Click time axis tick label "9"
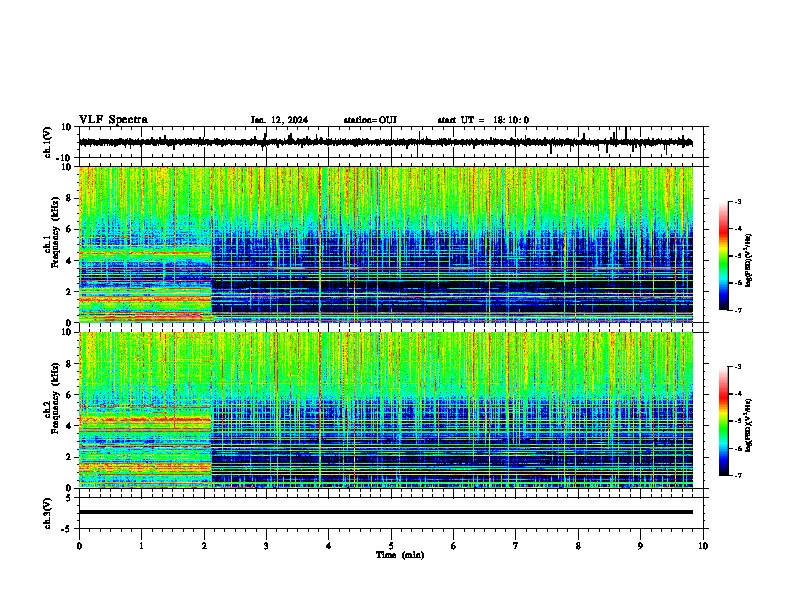 tap(640, 546)
